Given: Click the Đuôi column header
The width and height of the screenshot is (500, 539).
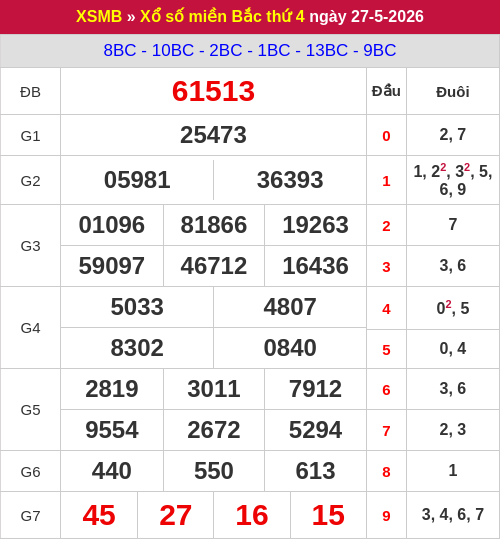Looking at the screenshot, I should [453, 92].
